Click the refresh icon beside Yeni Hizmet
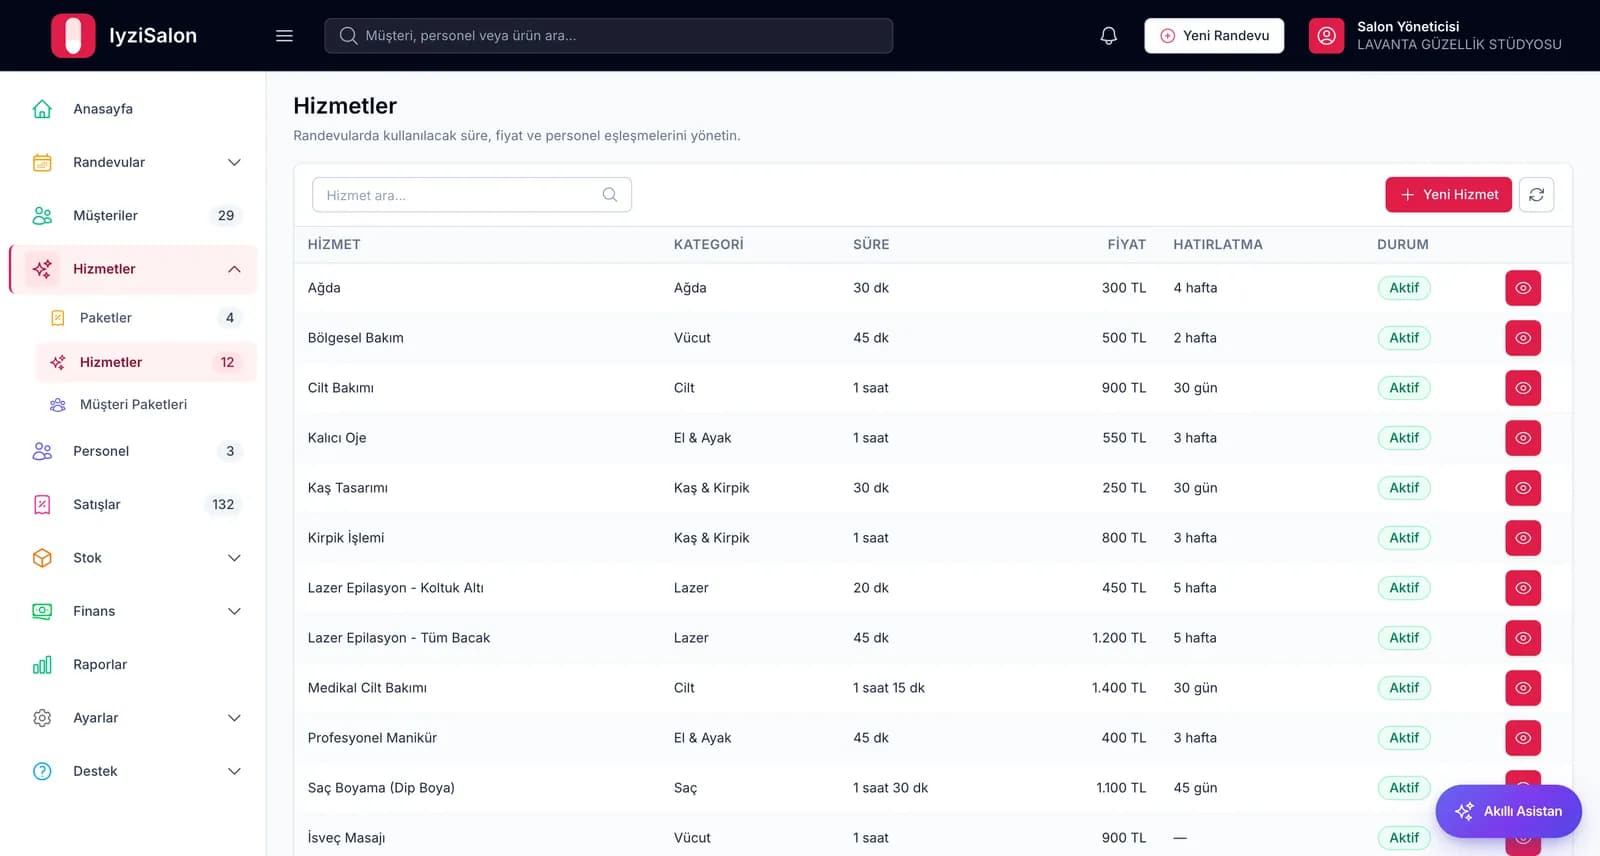This screenshot has height=856, width=1600. point(1536,195)
